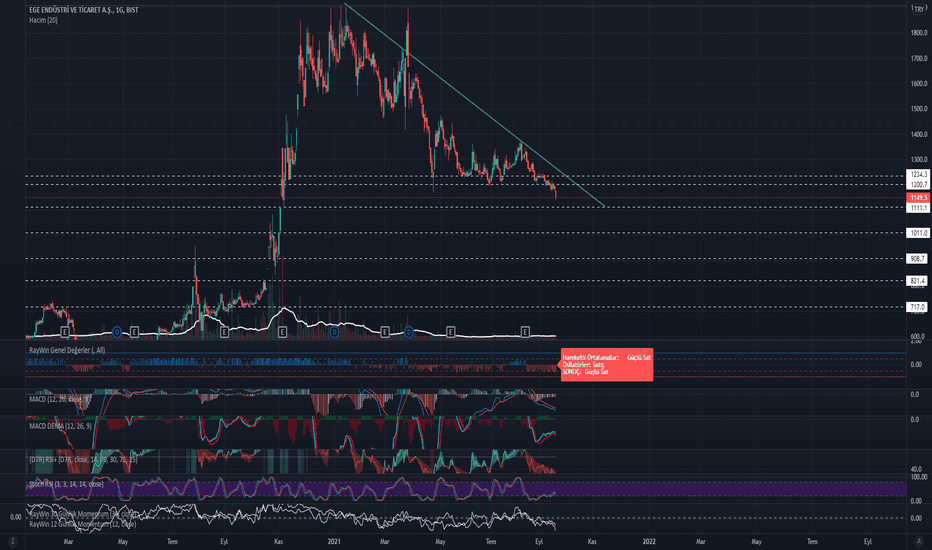
Task: Click the 1111.1 horizontal line price label
Action: [918, 208]
